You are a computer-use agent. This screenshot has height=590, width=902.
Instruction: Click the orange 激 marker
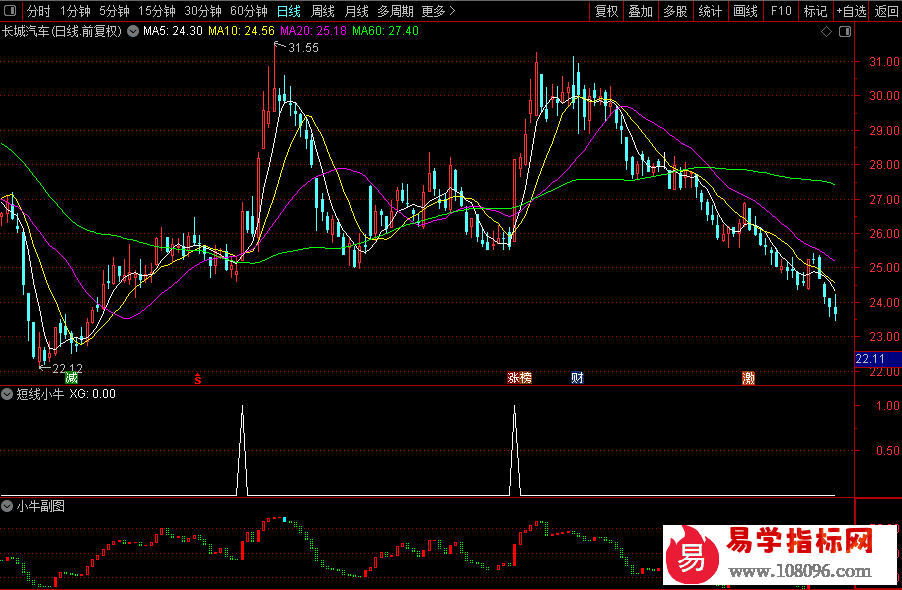pos(748,378)
